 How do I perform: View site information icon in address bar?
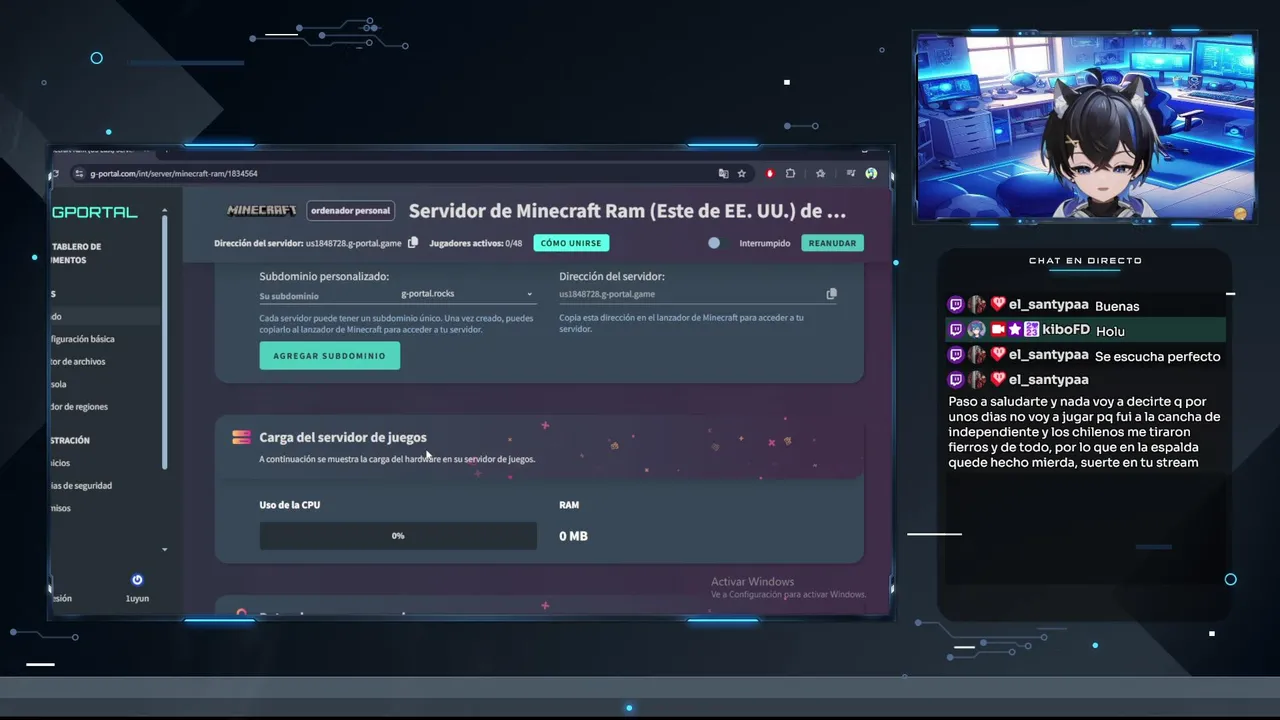(x=80, y=174)
